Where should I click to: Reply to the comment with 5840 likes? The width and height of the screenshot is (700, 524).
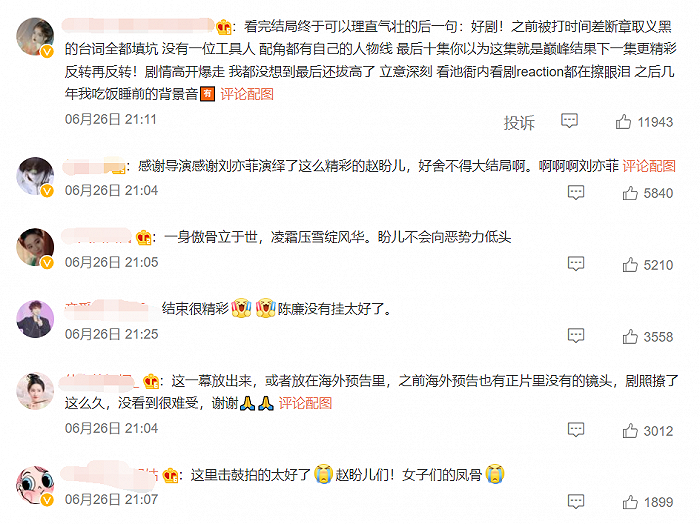576,192
